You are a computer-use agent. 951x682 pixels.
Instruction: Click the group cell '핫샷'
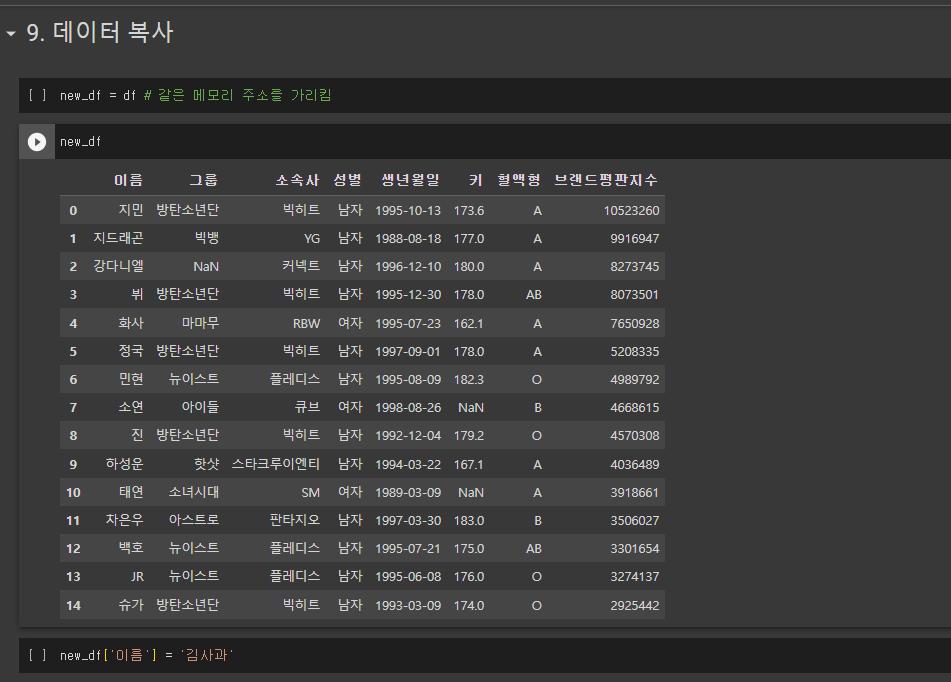point(206,464)
